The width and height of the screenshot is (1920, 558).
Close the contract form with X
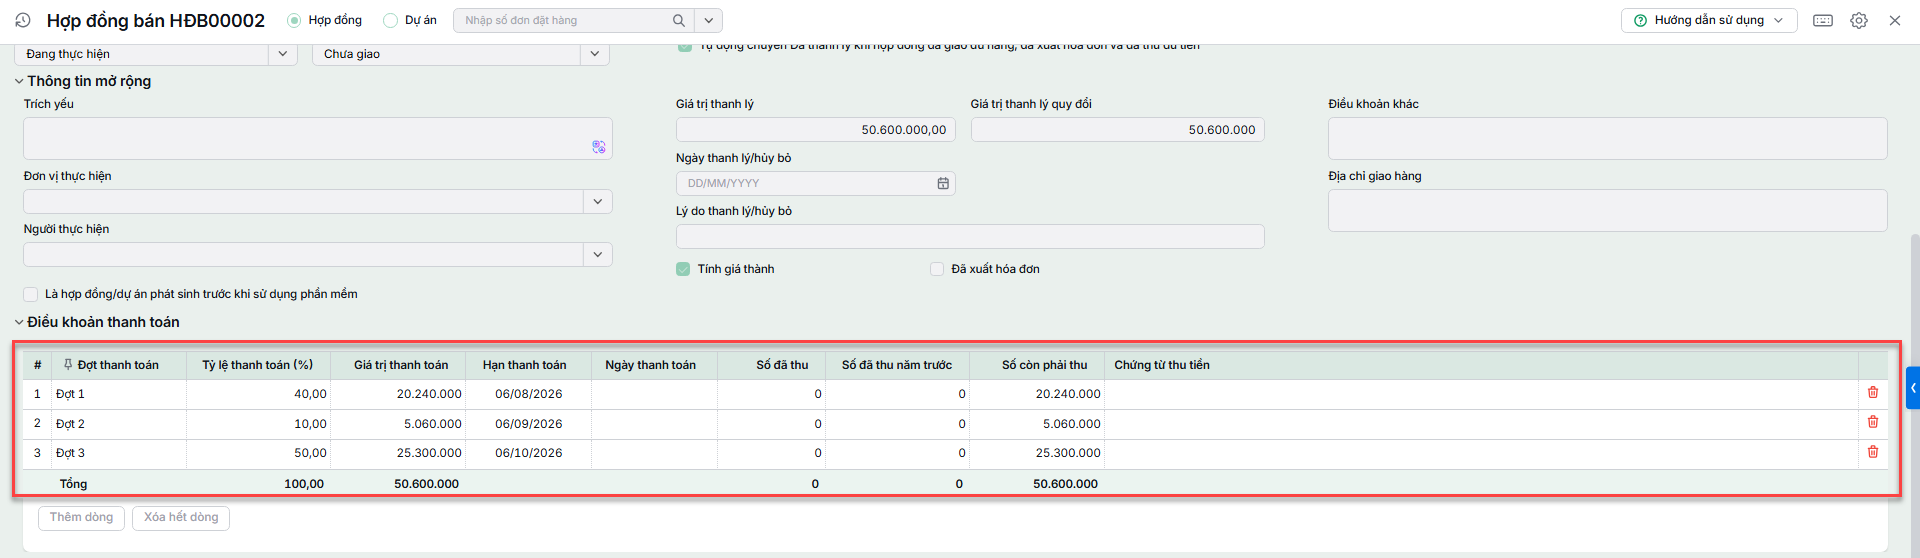click(1895, 20)
